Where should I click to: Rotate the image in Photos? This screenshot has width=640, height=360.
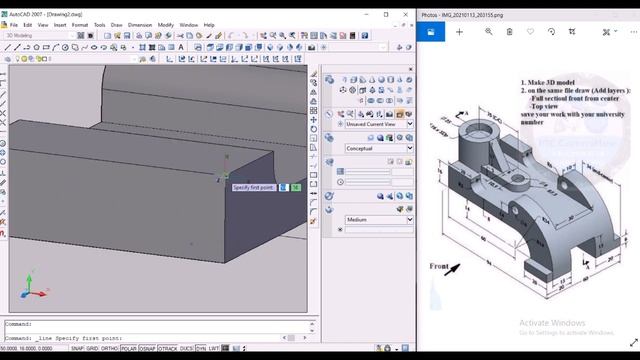(x=551, y=31)
